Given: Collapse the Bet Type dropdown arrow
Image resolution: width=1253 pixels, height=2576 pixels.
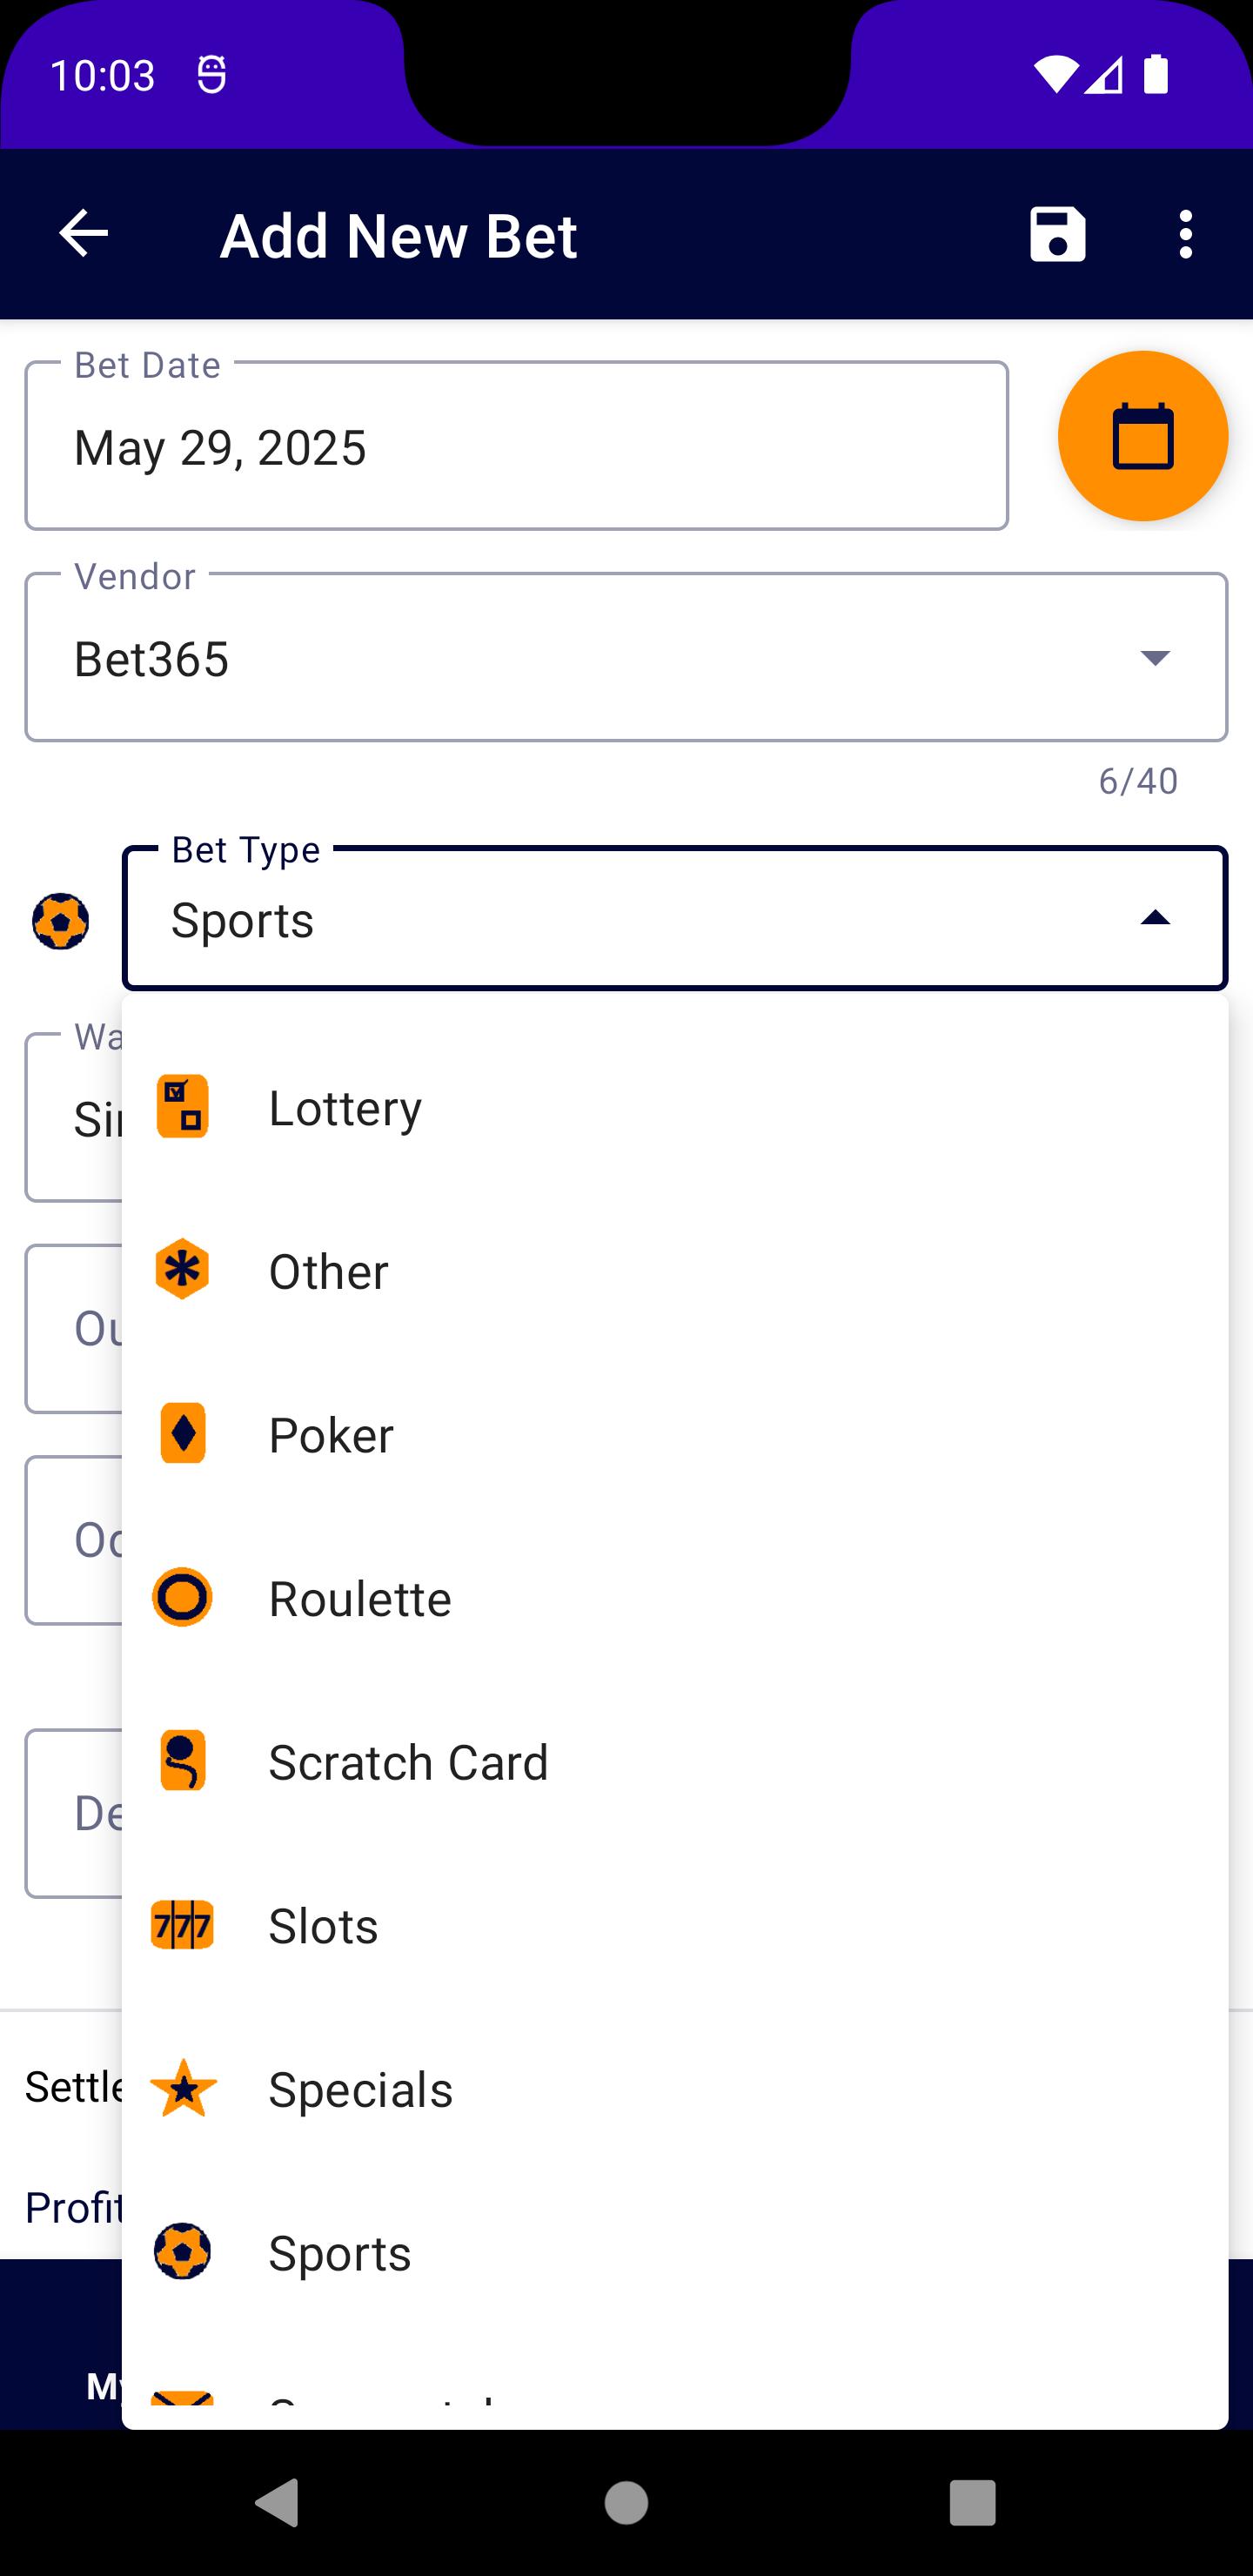Looking at the screenshot, I should click(x=1155, y=918).
